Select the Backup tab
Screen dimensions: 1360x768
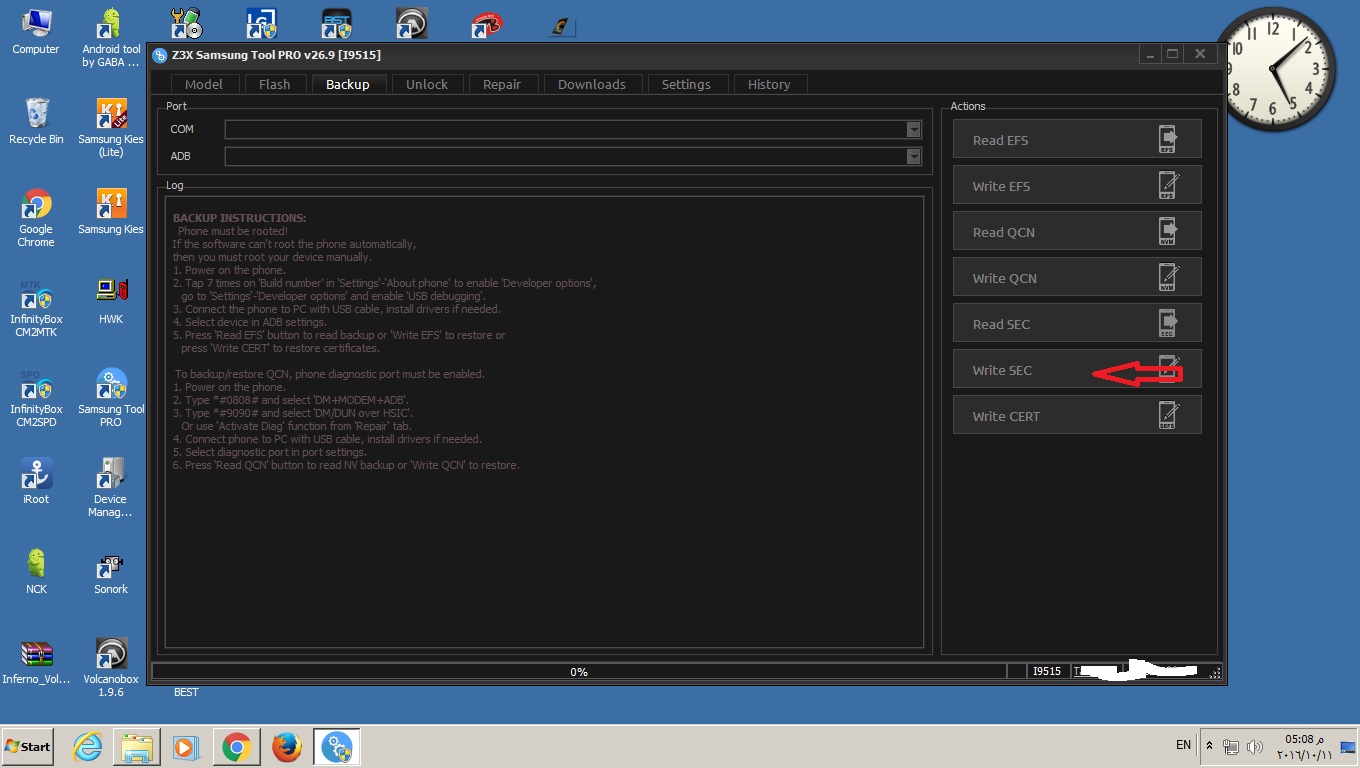pyautogui.click(x=348, y=84)
